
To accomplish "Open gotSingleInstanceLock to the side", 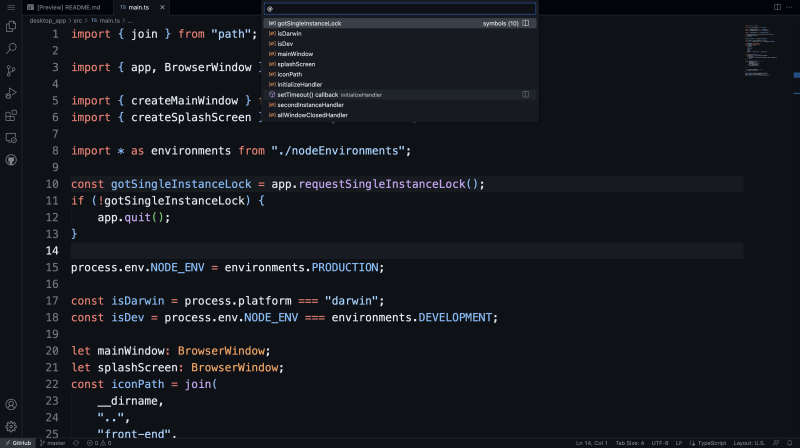I will (x=526, y=23).
